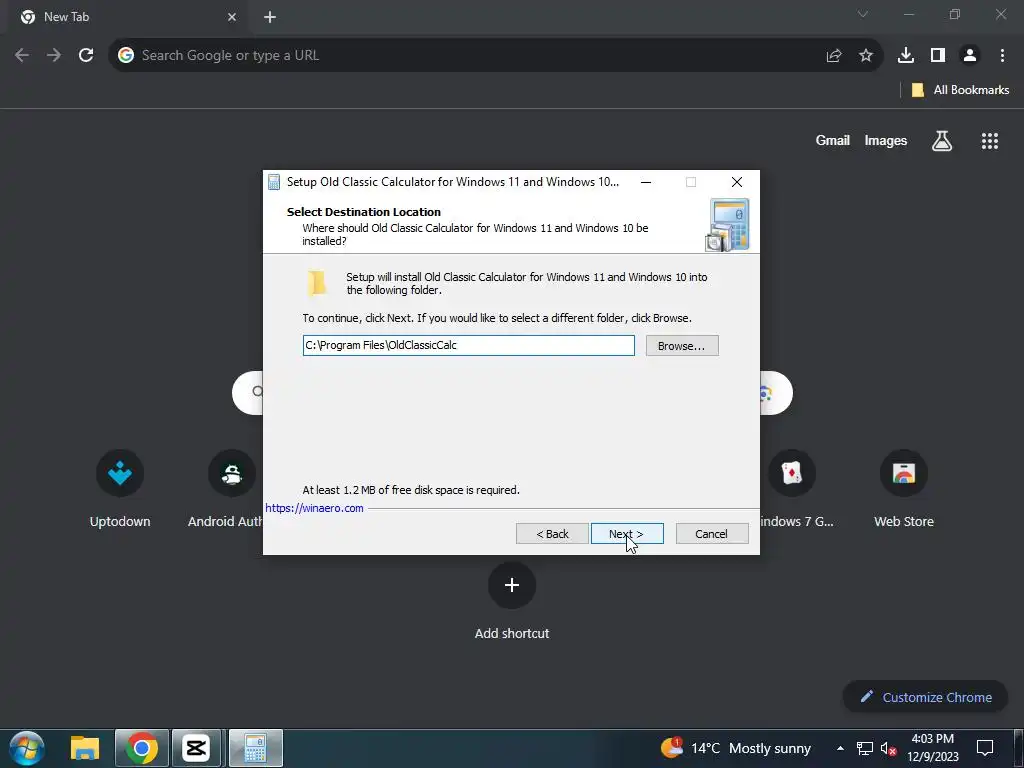
Task: Close the New Tab tab
Action: tap(232, 17)
